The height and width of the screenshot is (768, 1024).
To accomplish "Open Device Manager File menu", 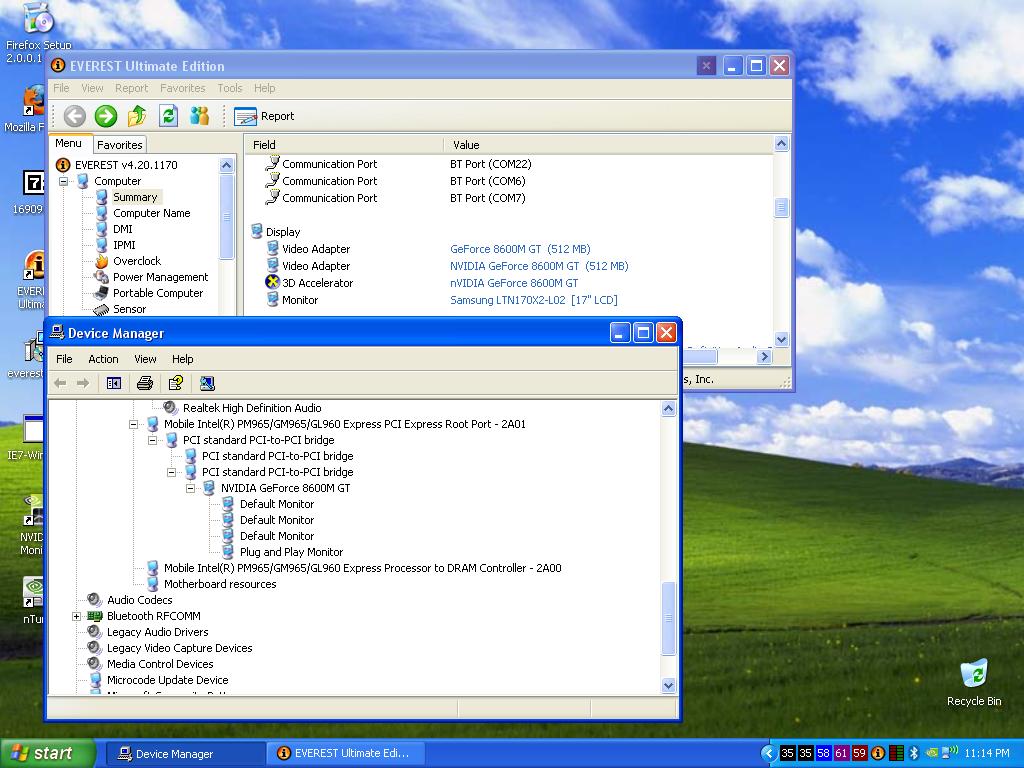I will (x=64, y=359).
